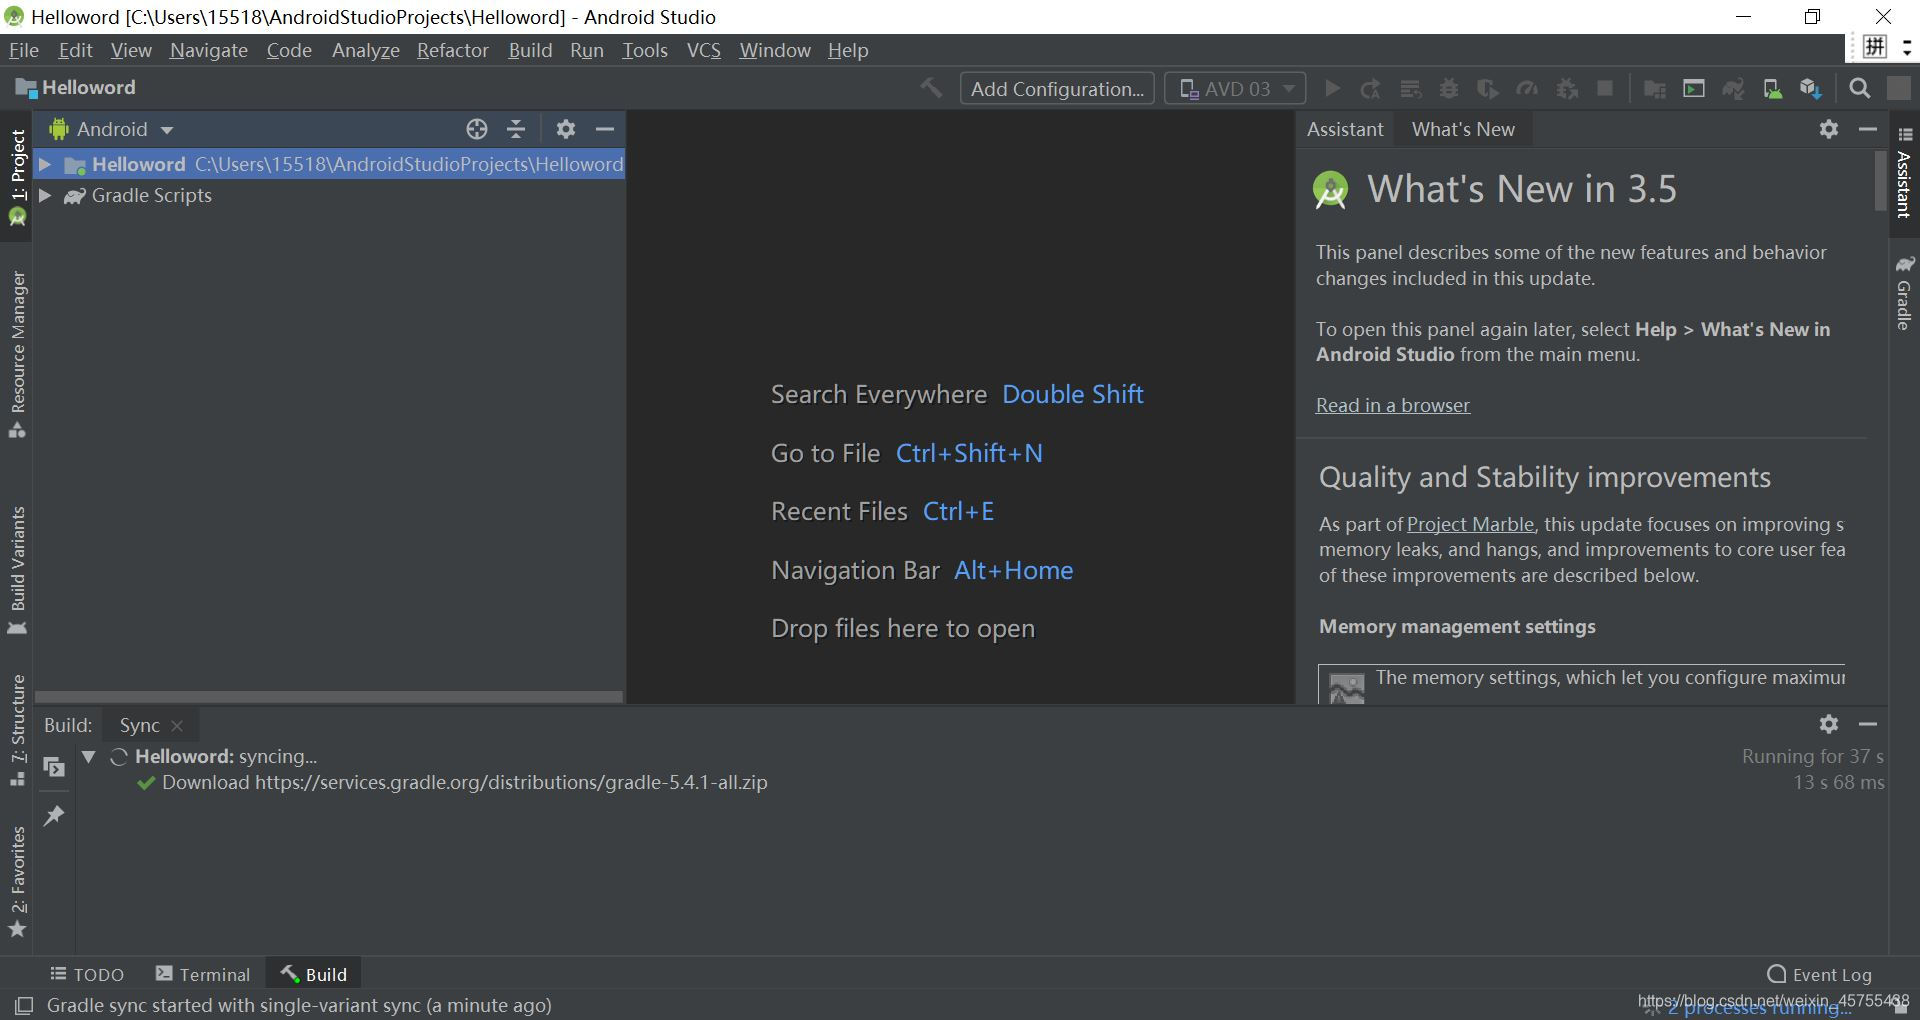Open the Refactor menu
This screenshot has width=1920, height=1020.
(453, 50)
